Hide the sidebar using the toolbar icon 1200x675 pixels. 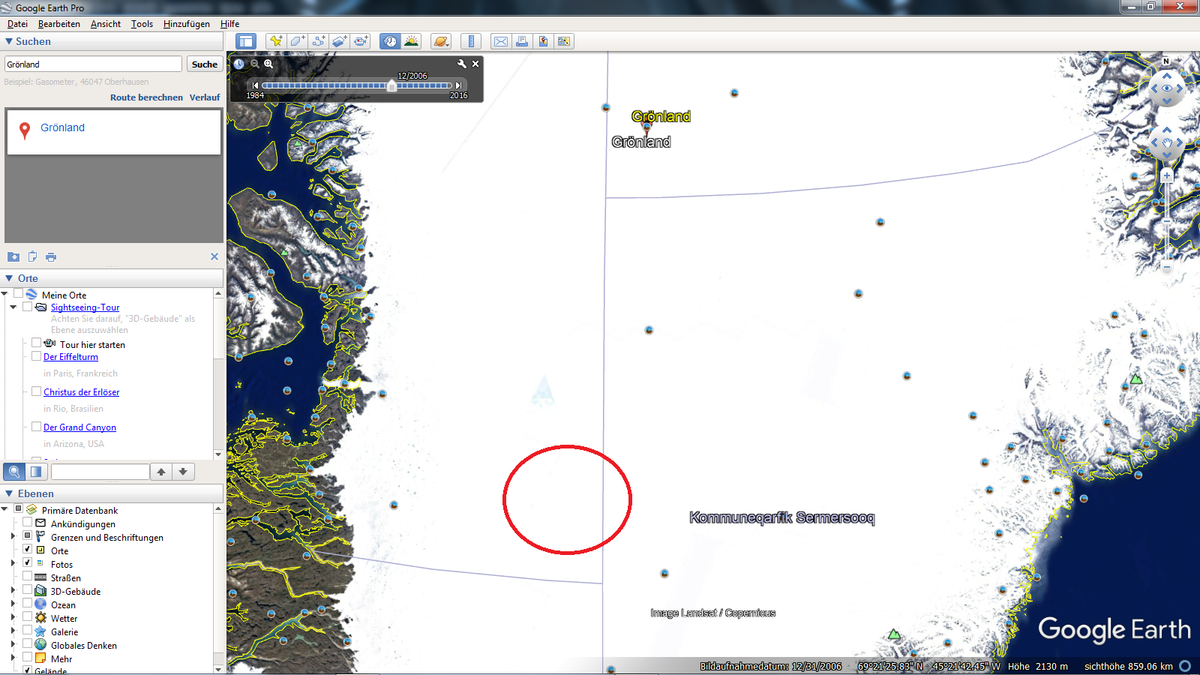pyautogui.click(x=245, y=41)
